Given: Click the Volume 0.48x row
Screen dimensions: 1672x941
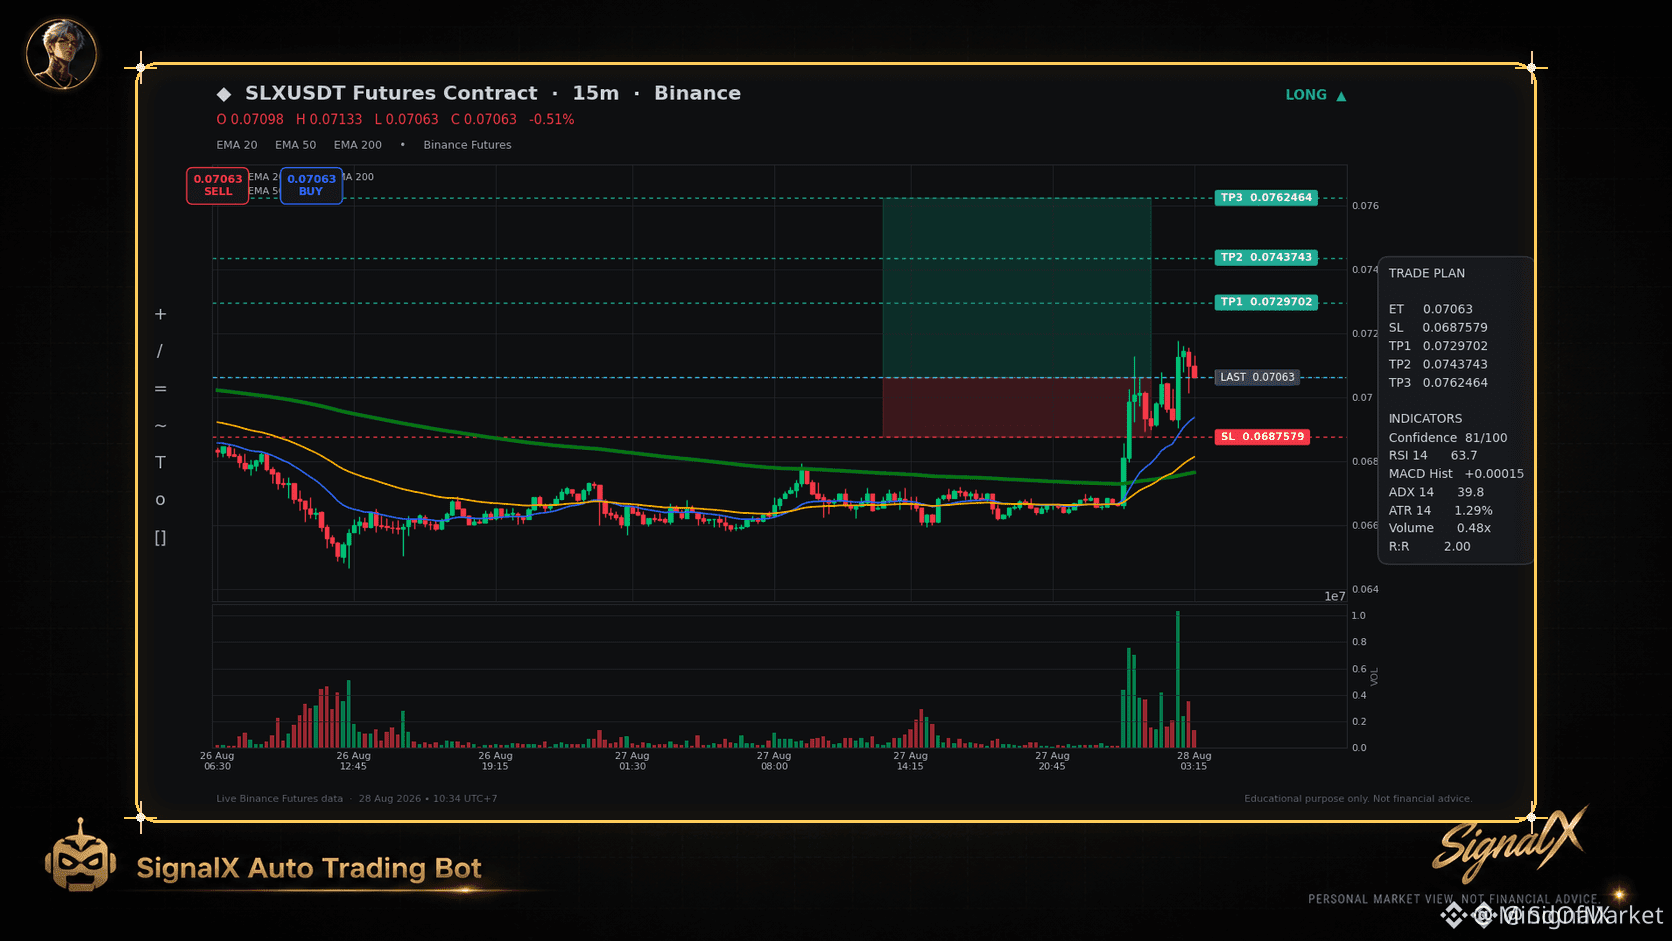Looking at the screenshot, I should pyautogui.click(x=1440, y=528).
